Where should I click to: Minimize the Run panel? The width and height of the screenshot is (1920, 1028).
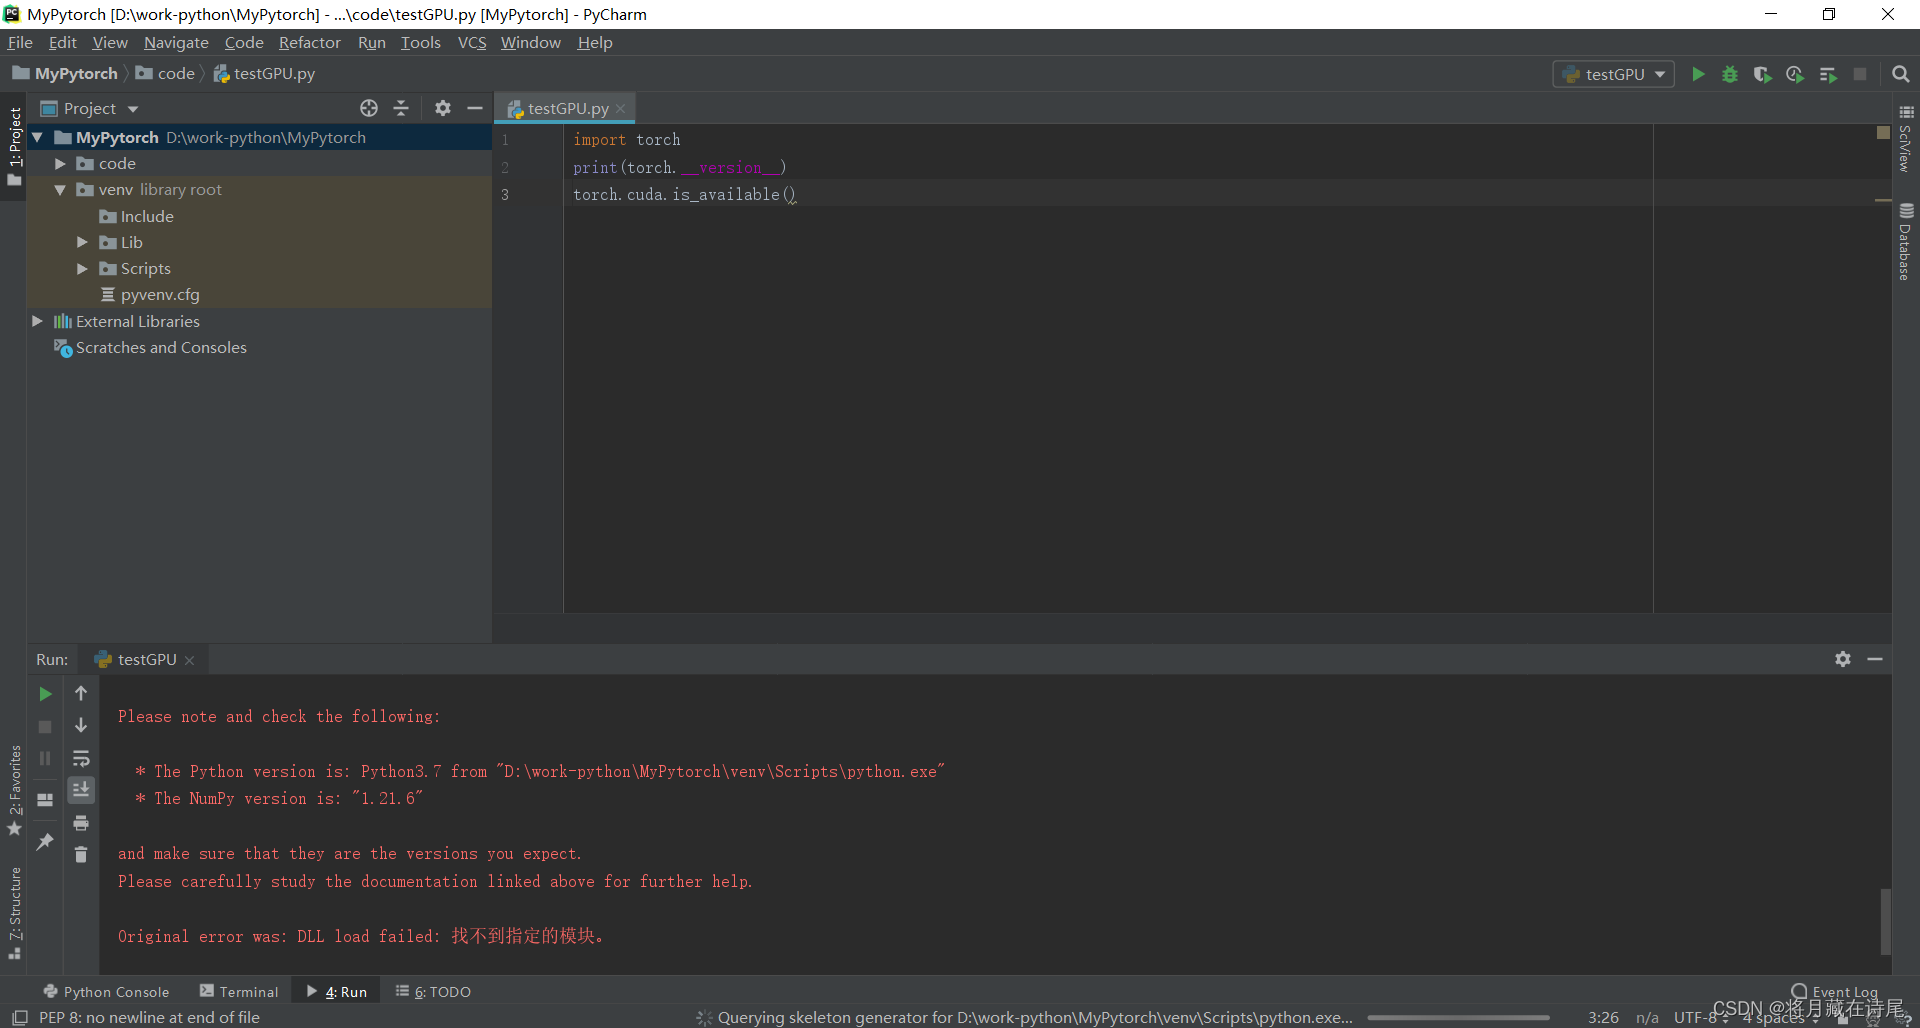click(1875, 659)
